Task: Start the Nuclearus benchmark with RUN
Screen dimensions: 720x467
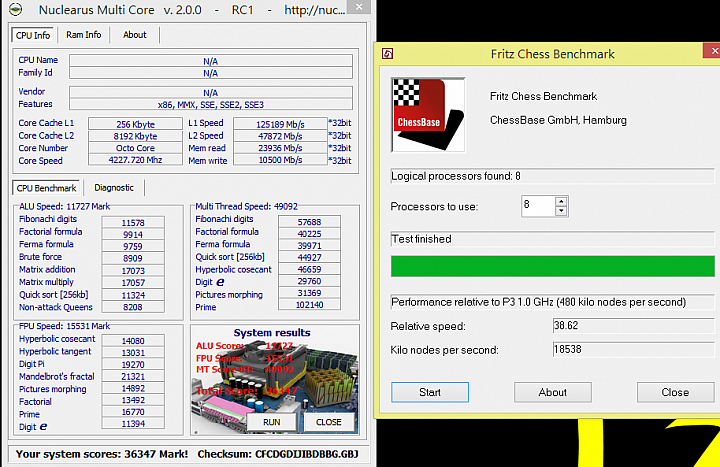Action: pyautogui.click(x=271, y=422)
